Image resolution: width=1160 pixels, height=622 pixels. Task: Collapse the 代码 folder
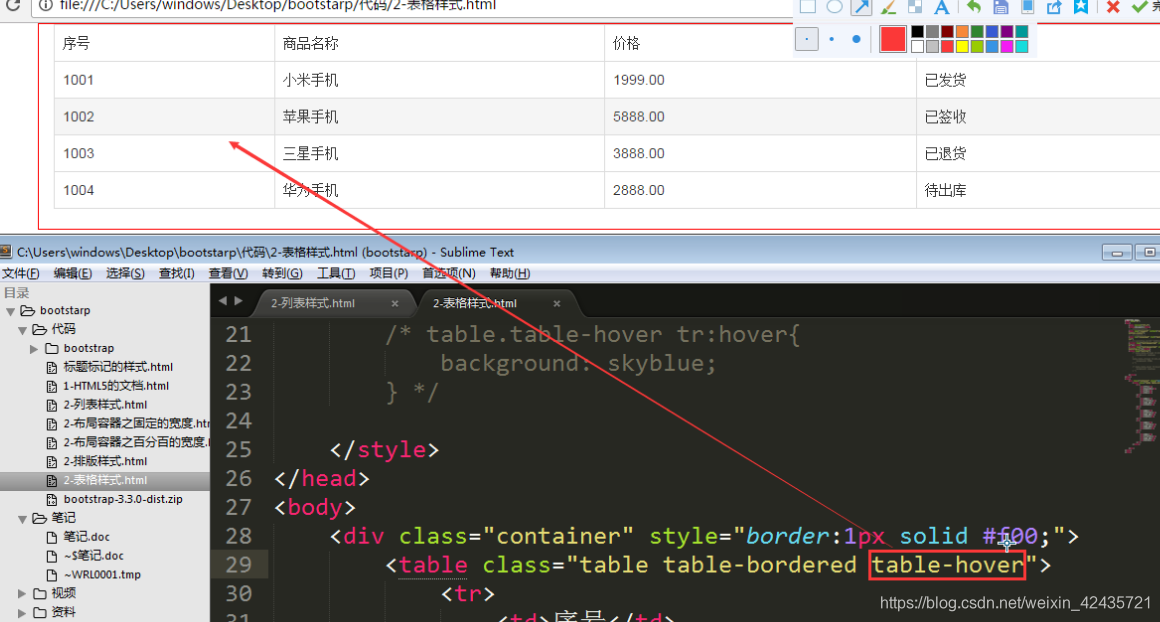tap(23, 330)
